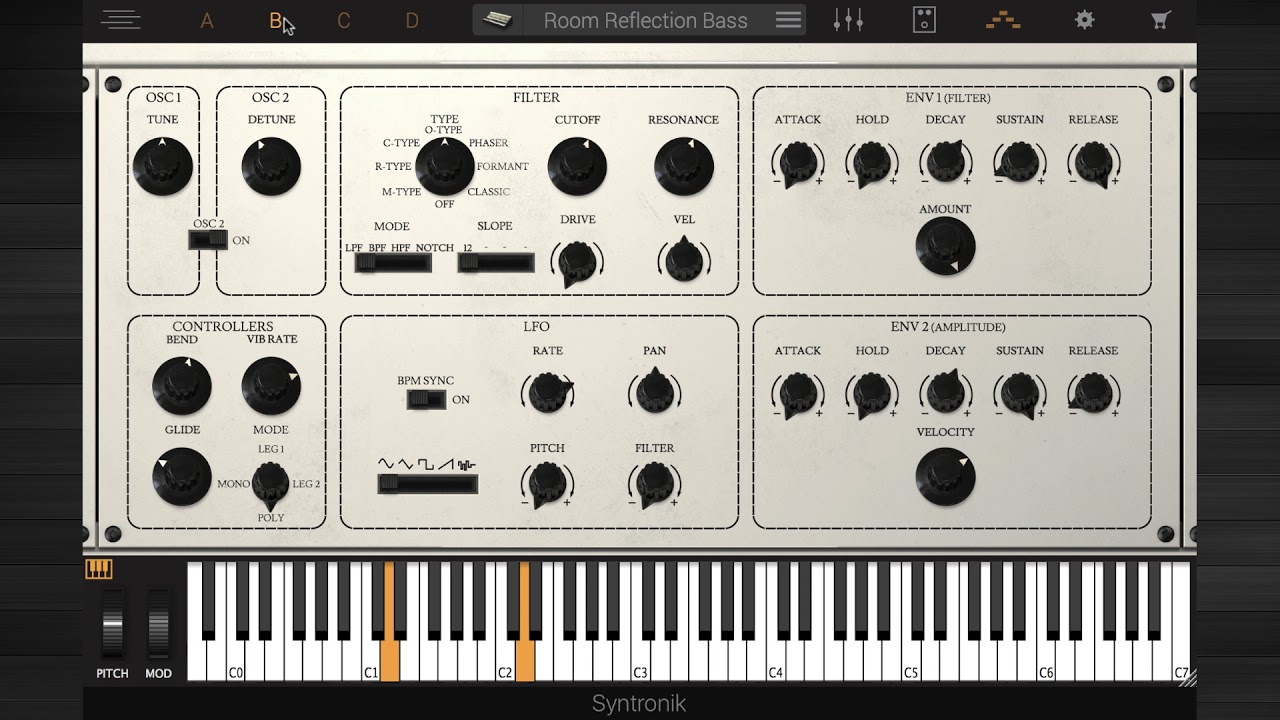Click the LFO waveform selector switch
Viewport: 1280px width, 720px height.
(x=427, y=484)
